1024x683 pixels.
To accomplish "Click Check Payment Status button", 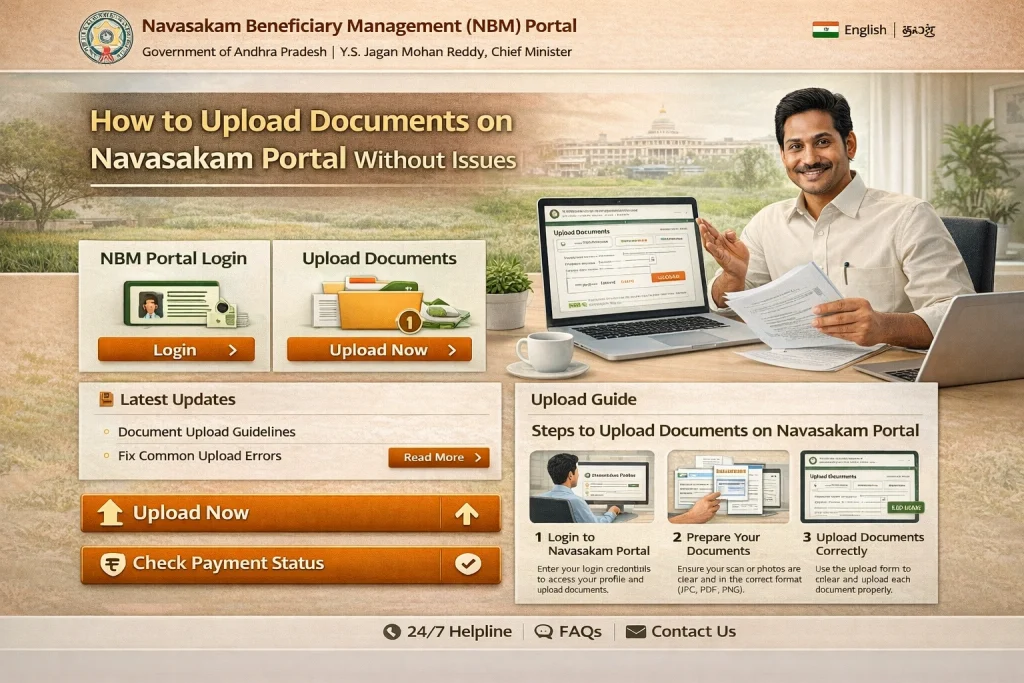I will [x=291, y=564].
